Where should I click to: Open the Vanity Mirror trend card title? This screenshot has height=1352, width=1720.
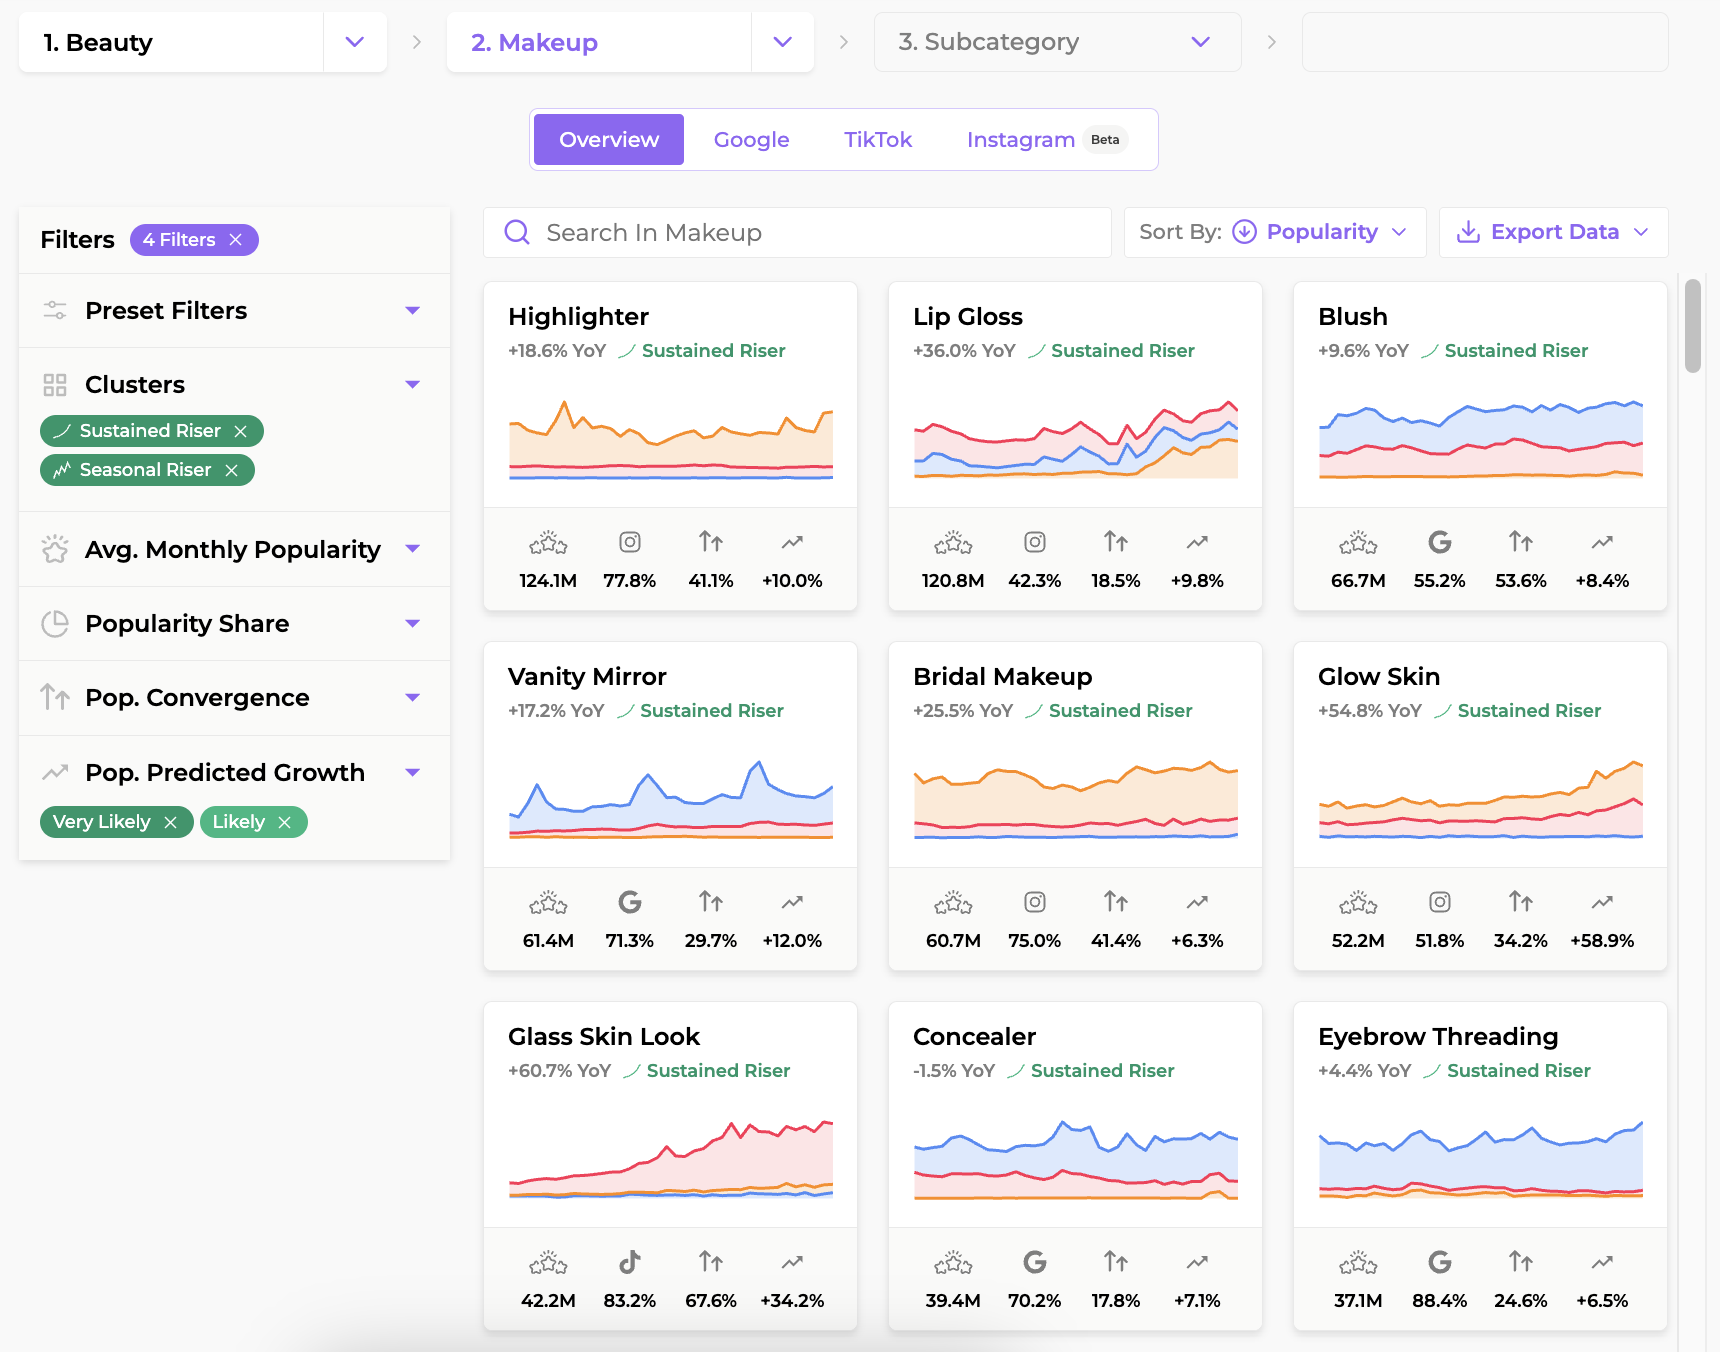[x=587, y=677]
